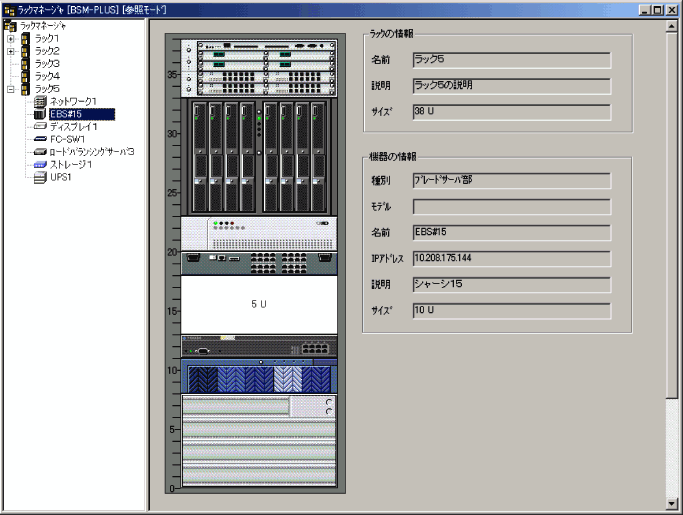
Task: Collapse the ラック5 tree node
Action: (x=11, y=89)
